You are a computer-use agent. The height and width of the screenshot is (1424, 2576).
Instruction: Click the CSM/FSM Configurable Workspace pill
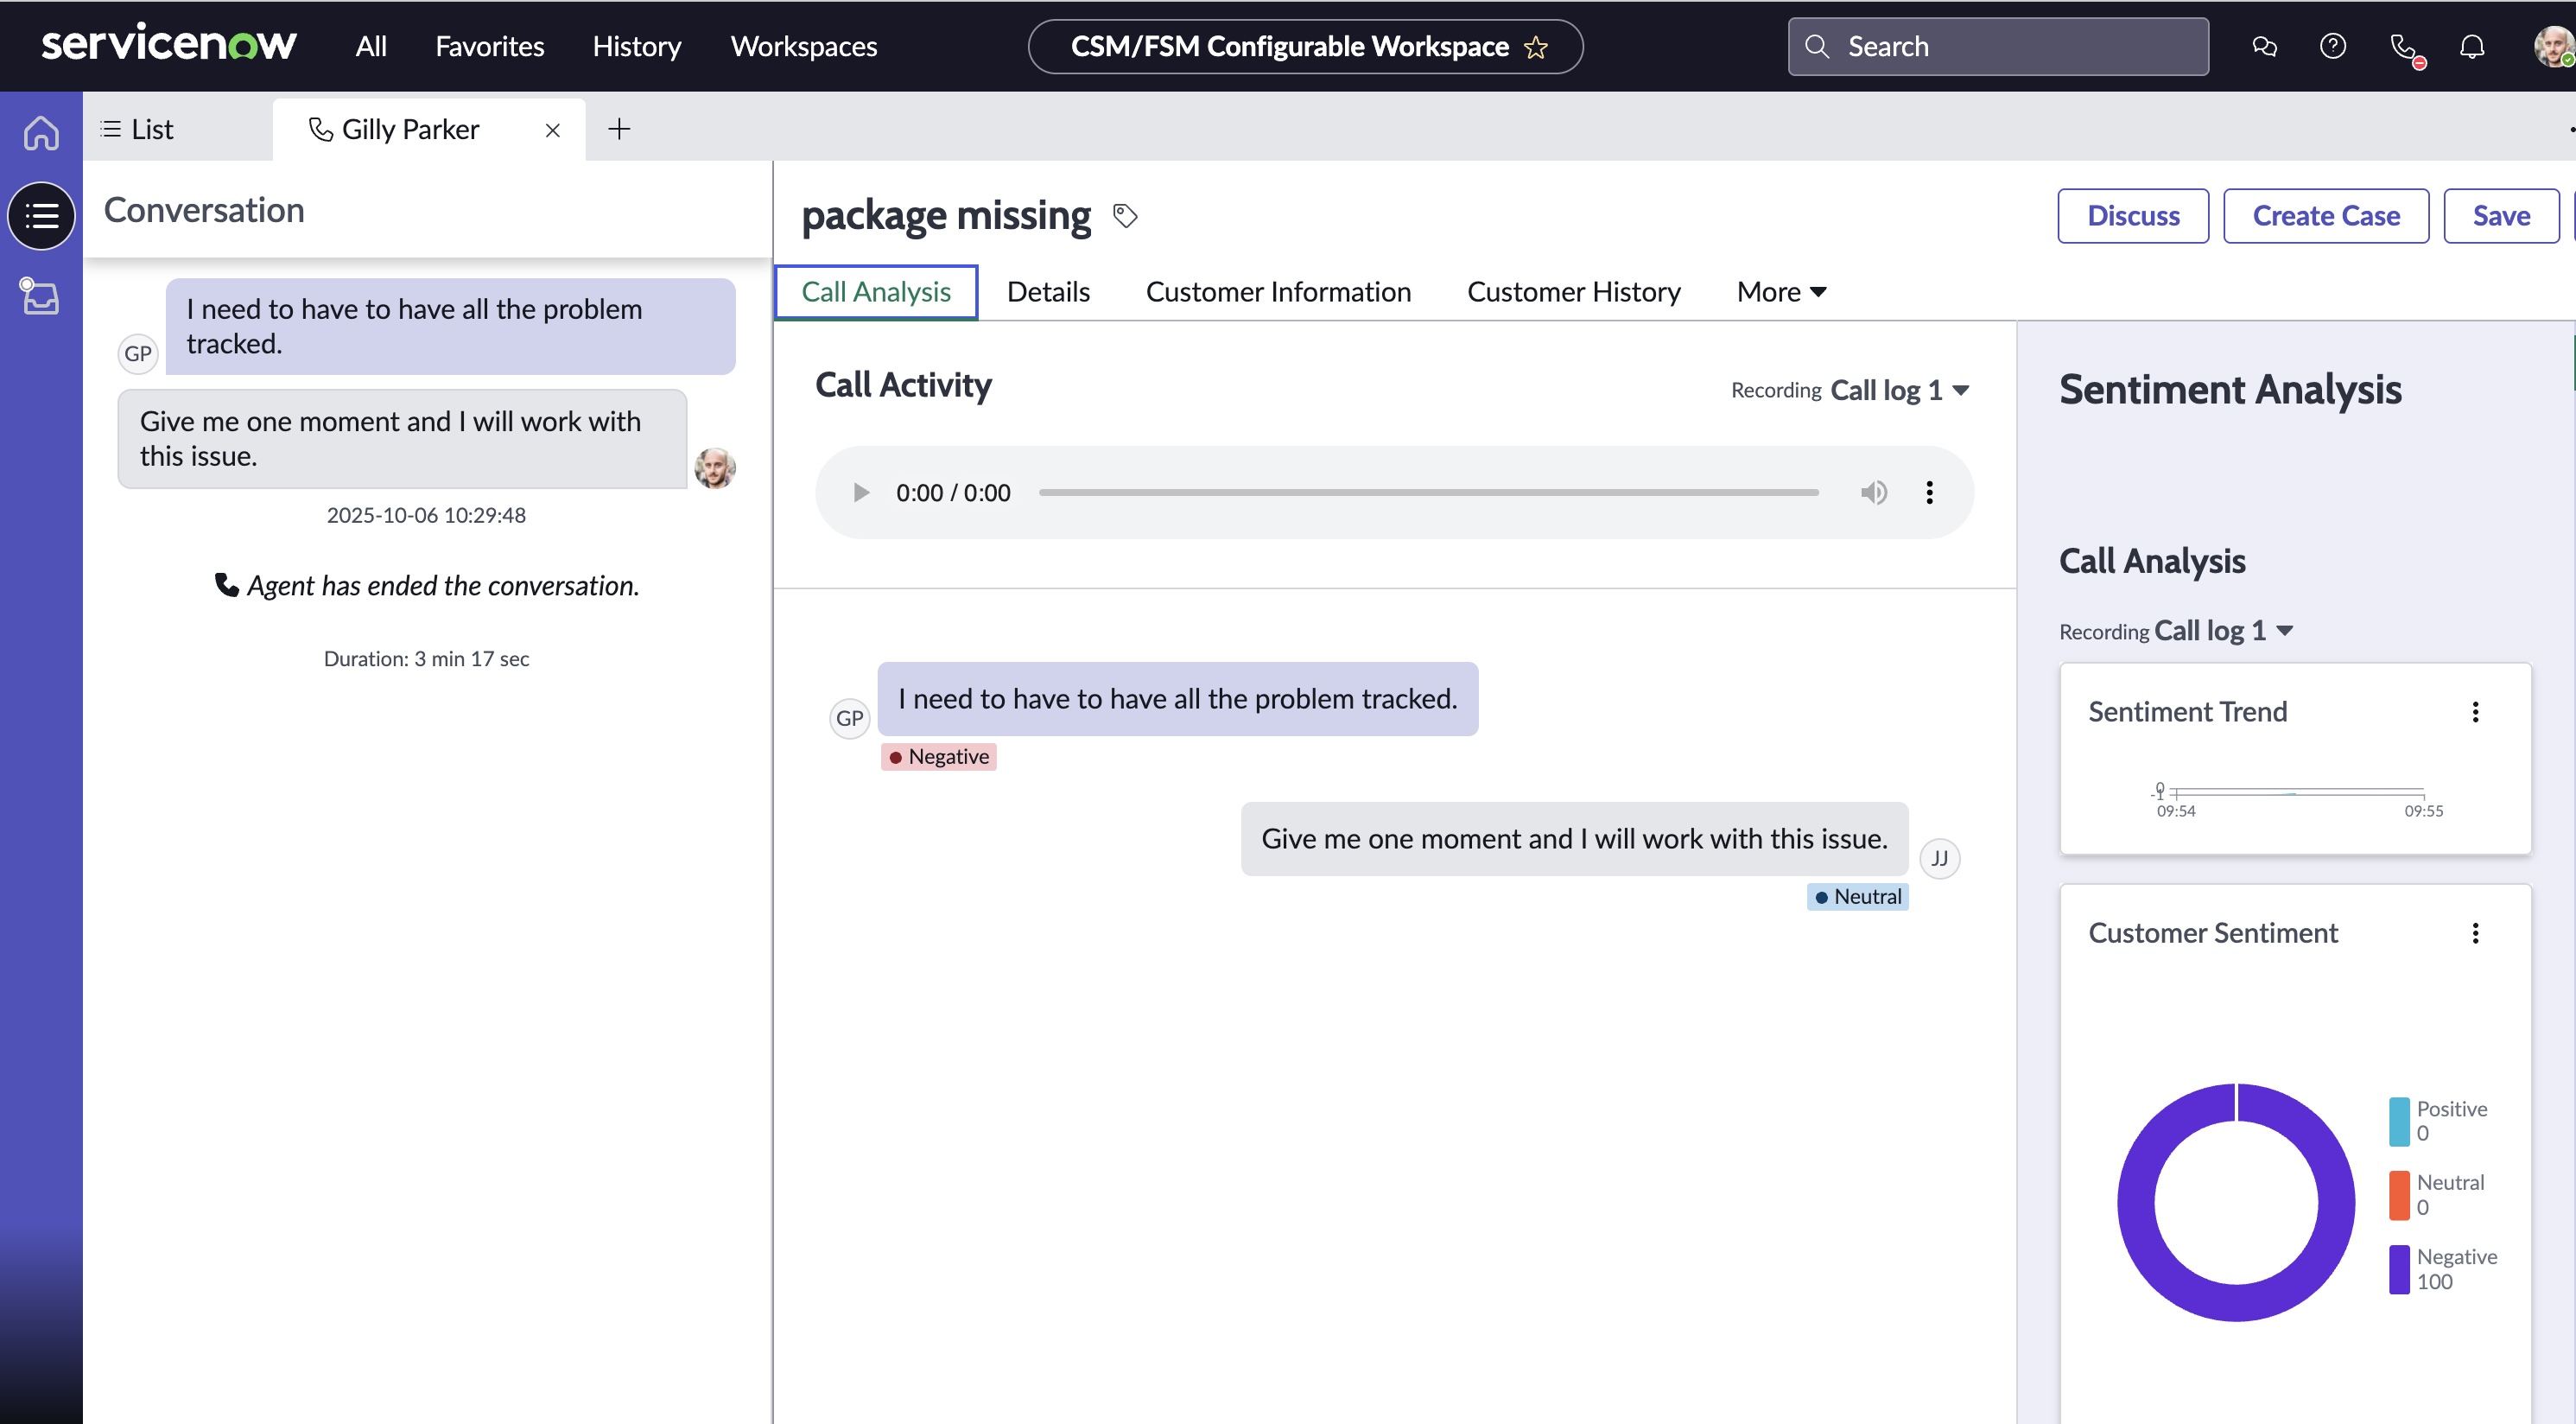click(x=1305, y=47)
